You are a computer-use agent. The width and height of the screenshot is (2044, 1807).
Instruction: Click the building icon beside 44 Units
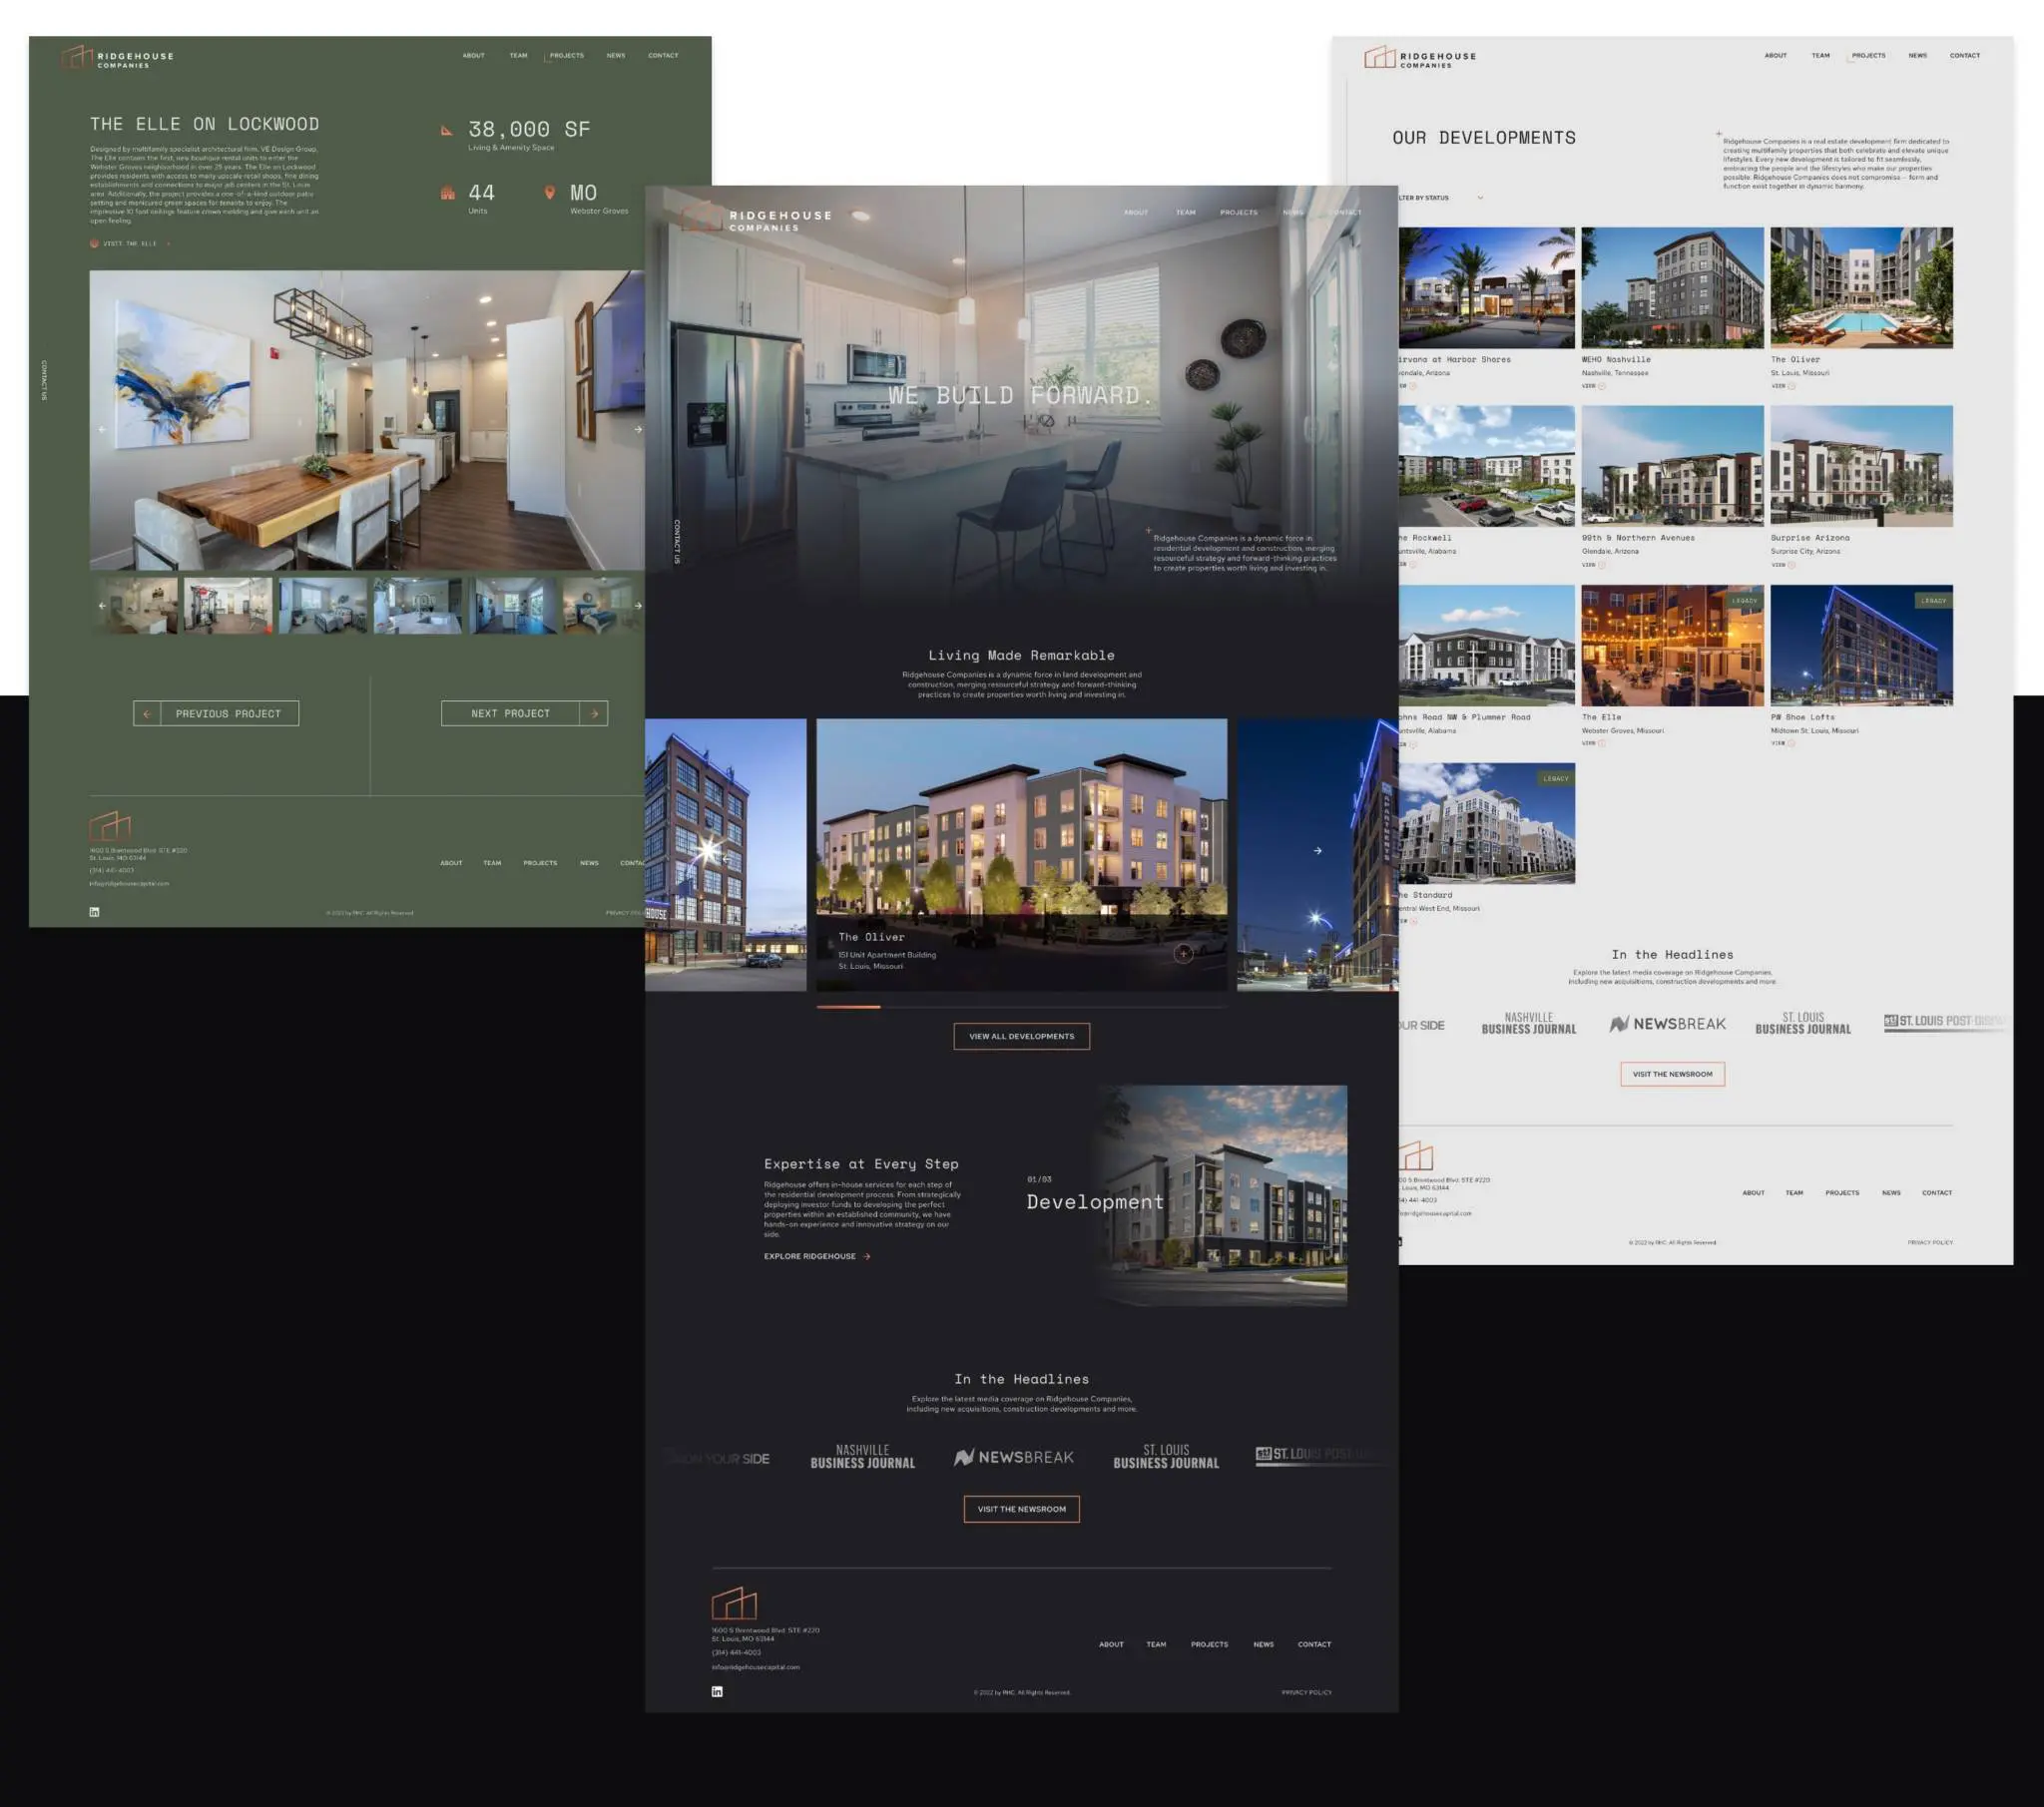coord(446,193)
